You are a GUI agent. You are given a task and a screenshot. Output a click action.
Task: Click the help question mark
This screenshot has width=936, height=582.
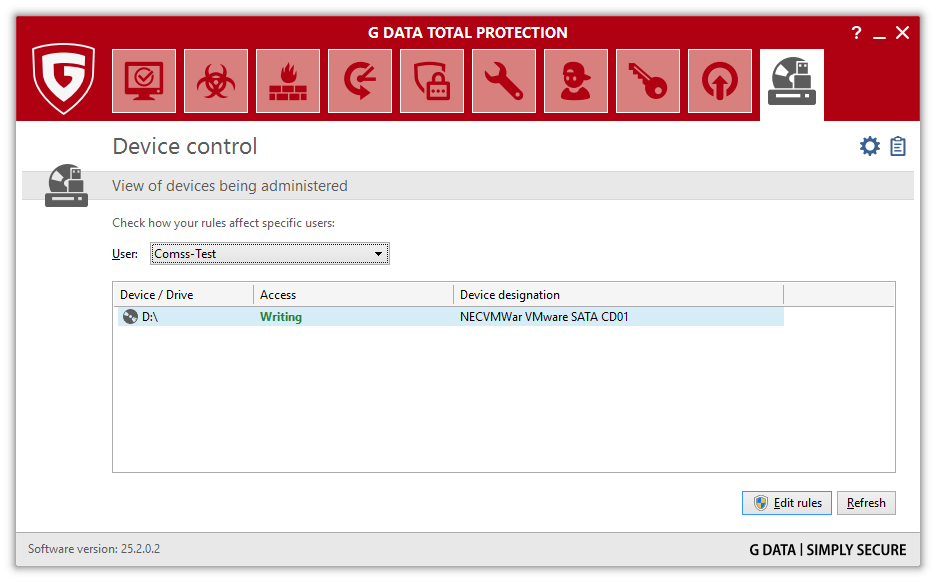tap(857, 33)
